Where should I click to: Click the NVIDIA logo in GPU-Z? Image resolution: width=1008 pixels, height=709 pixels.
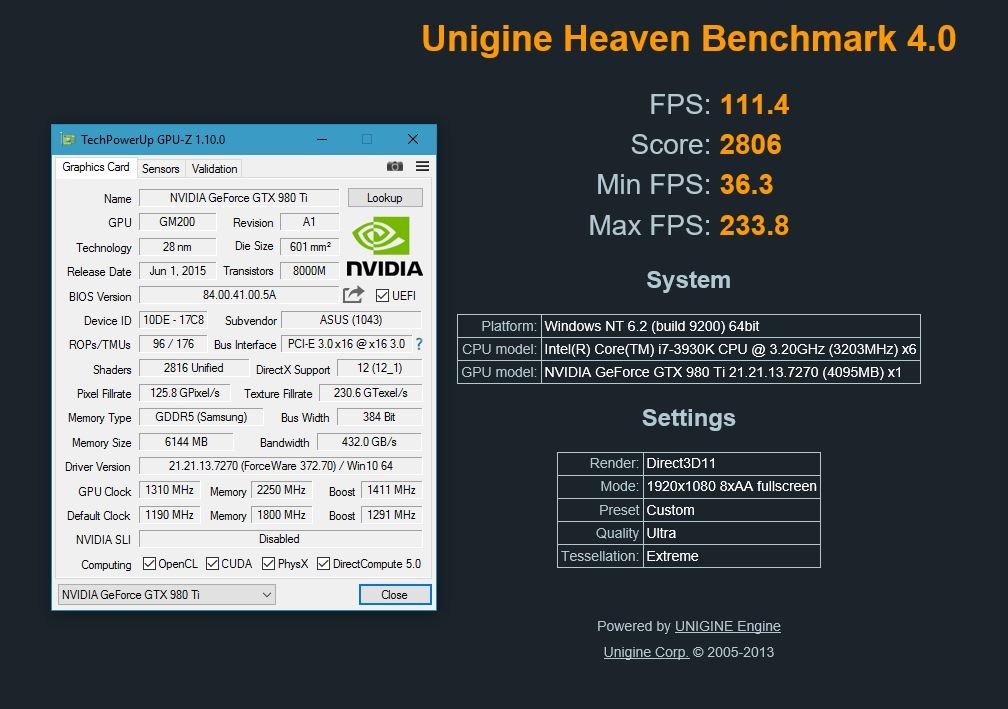pyautogui.click(x=384, y=246)
